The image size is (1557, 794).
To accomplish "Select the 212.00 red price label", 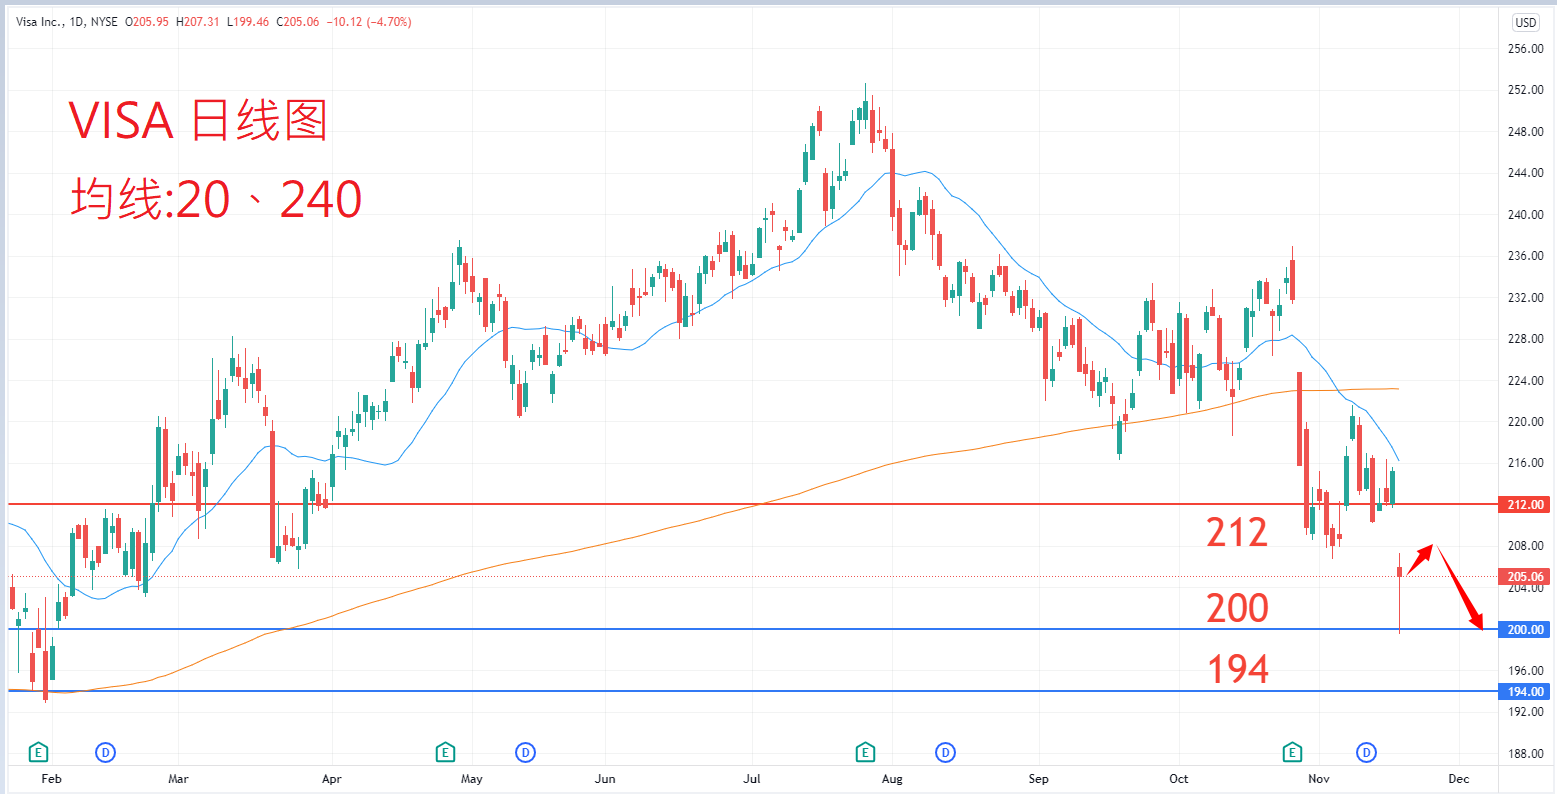I will point(1523,505).
